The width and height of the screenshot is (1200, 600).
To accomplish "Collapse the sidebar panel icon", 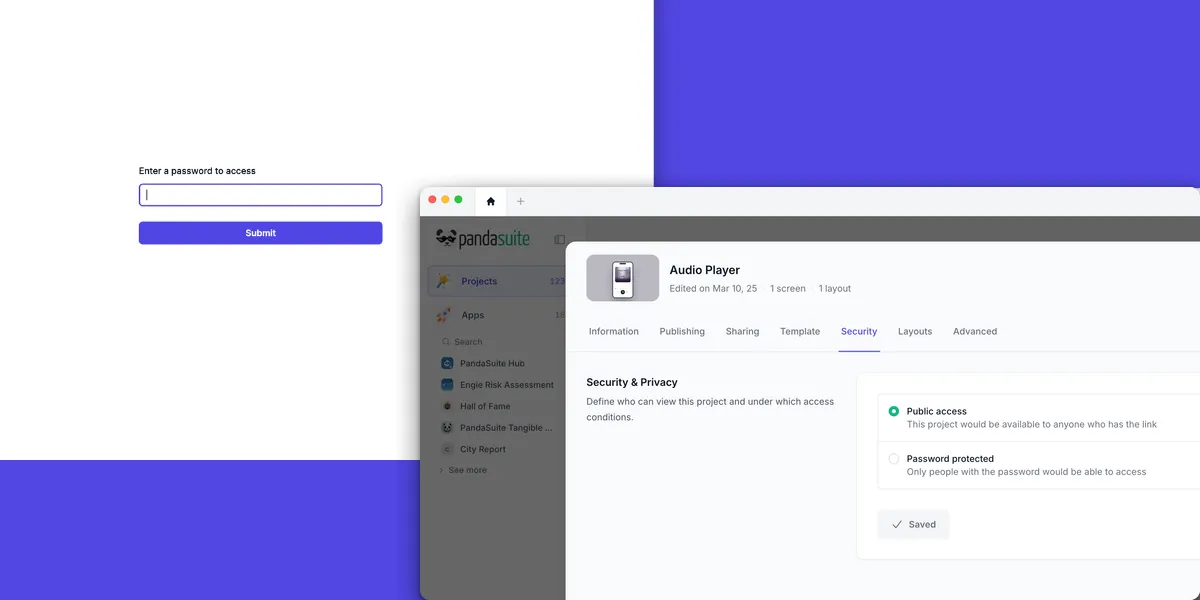I will [x=559, y=240].
